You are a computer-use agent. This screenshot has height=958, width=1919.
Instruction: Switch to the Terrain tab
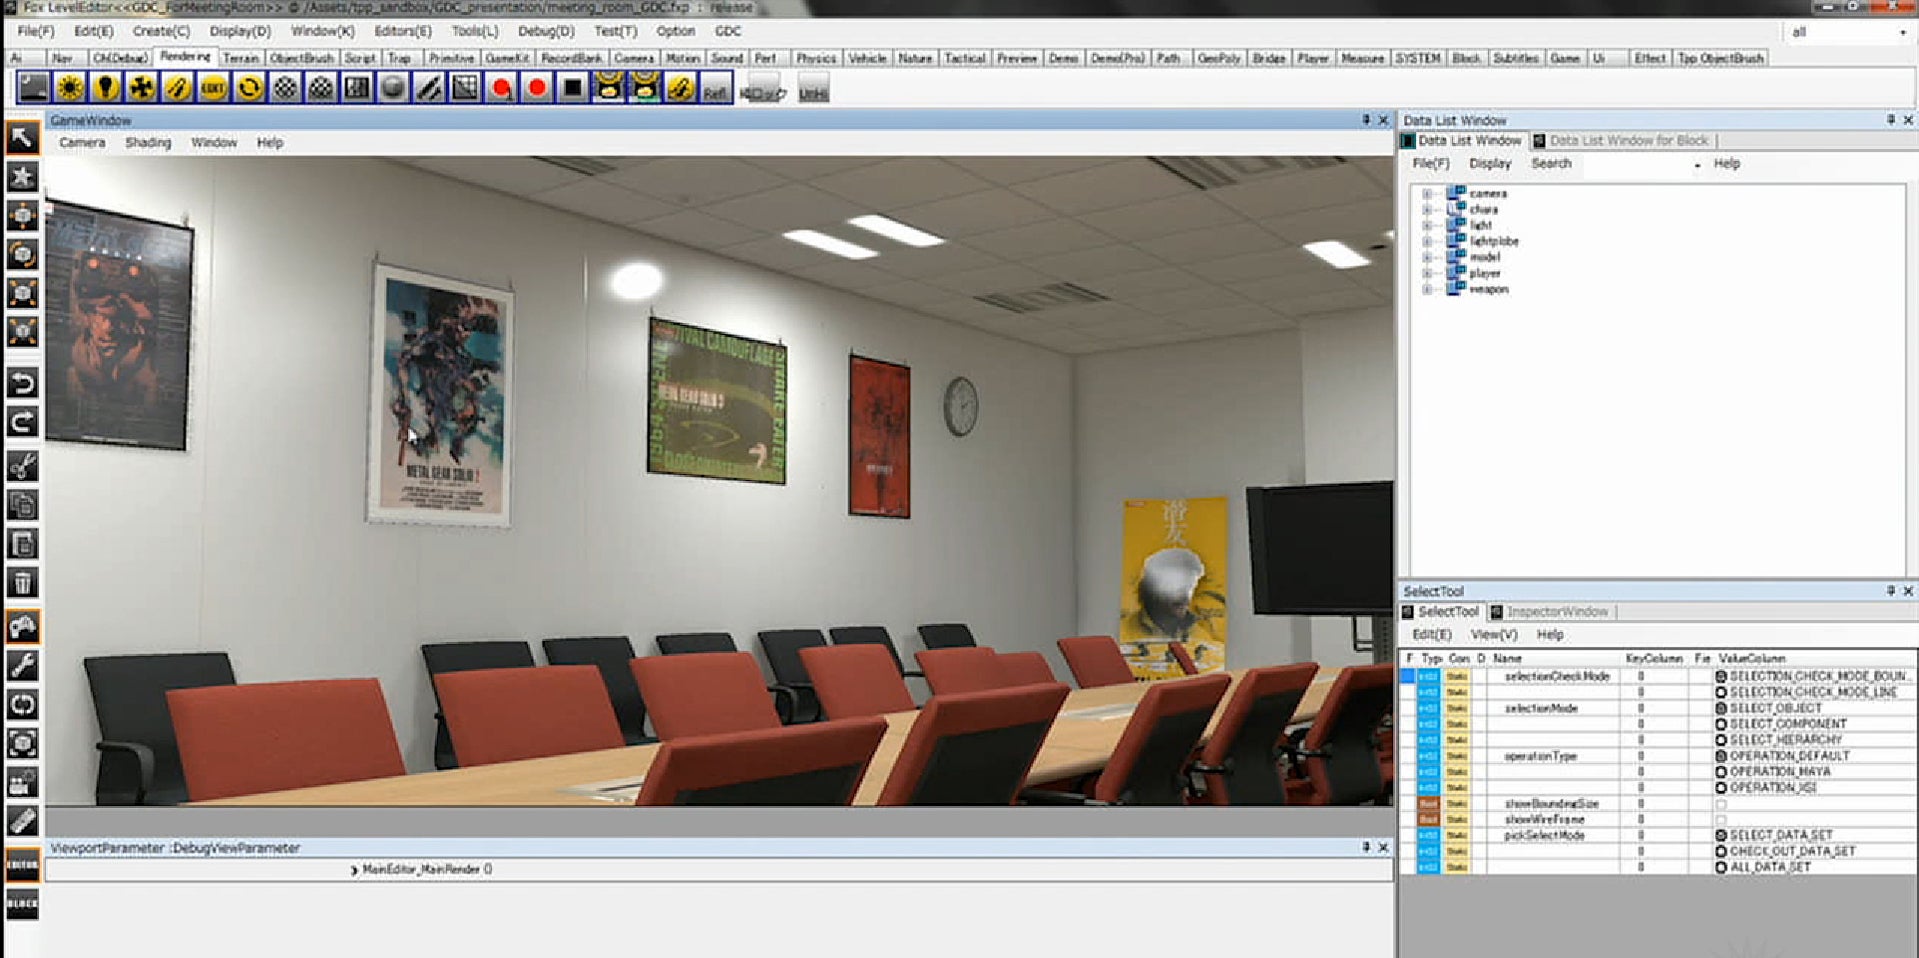tap(240, 58)
